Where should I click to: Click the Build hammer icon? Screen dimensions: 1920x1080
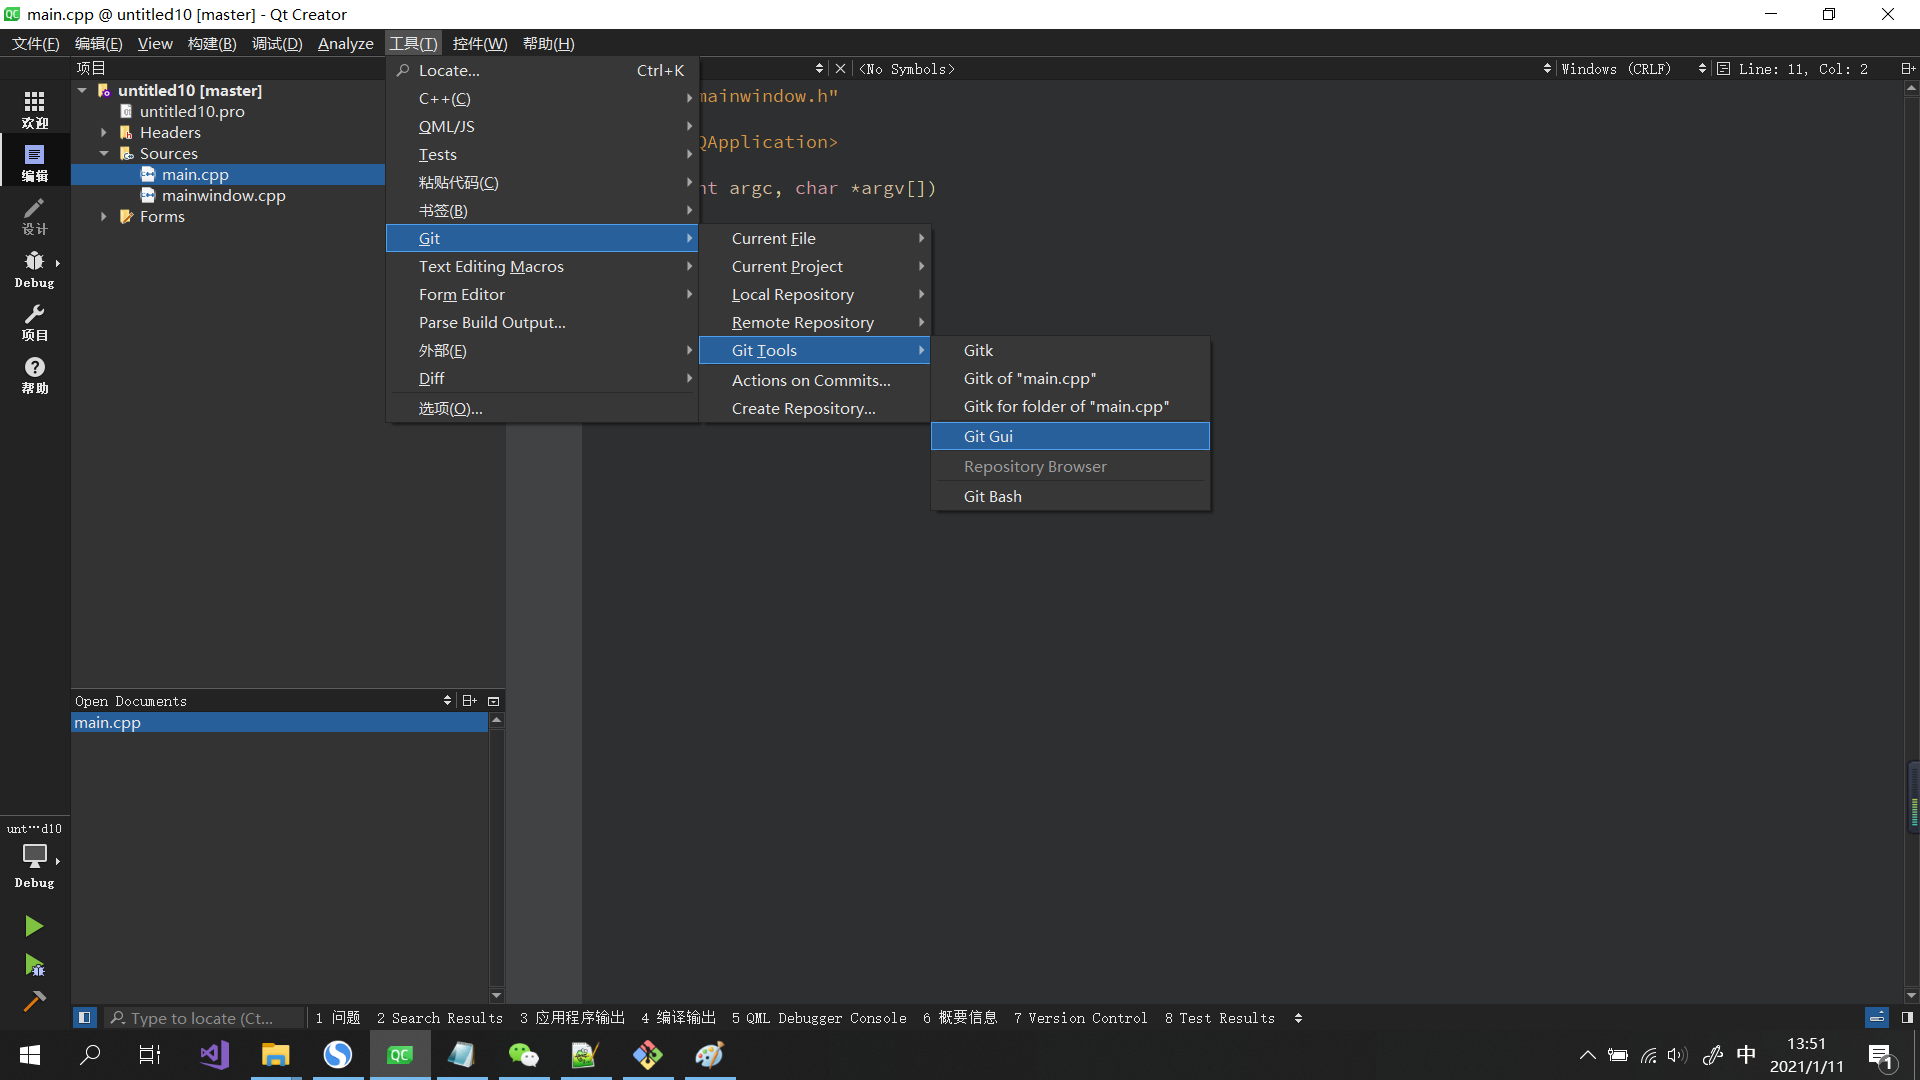coord(34,1001)
